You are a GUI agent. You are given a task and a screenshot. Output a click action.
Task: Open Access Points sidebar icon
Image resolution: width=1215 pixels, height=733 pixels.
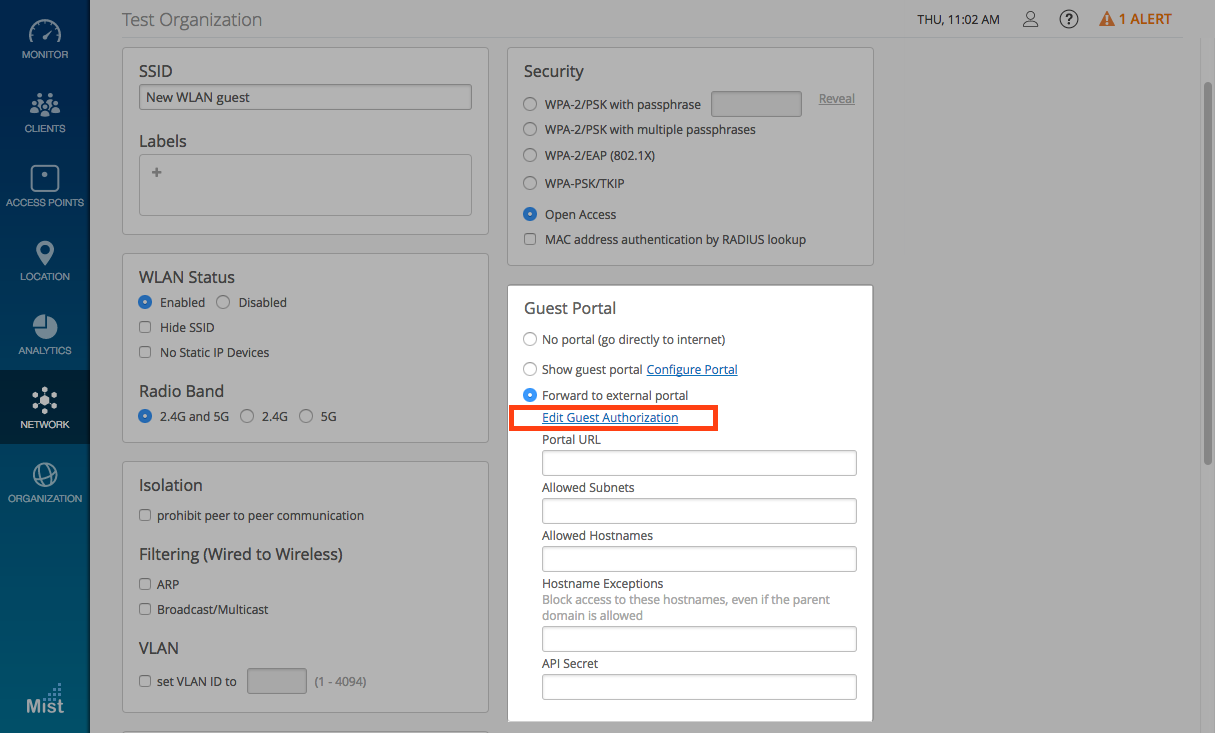45,185
